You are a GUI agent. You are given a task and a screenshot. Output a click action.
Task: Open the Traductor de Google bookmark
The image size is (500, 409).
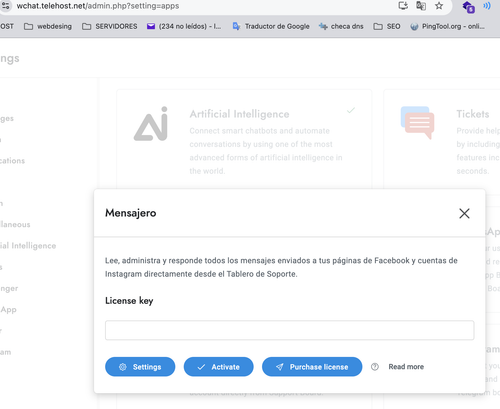click(x=271, y=26)
